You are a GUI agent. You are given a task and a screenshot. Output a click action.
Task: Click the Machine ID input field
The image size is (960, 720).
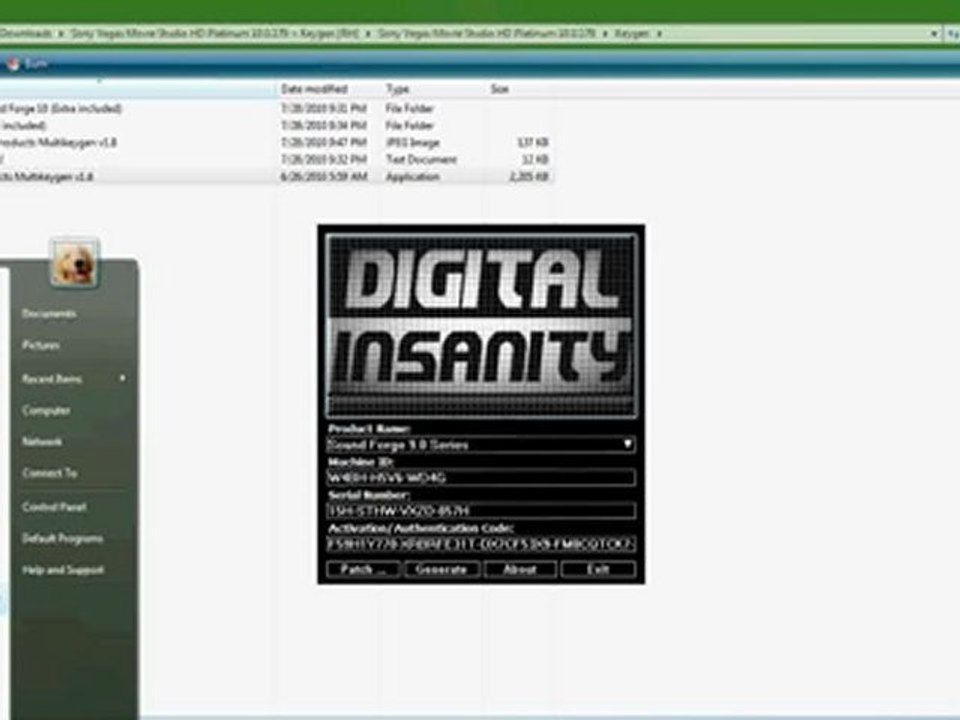(x=481, y=478)
